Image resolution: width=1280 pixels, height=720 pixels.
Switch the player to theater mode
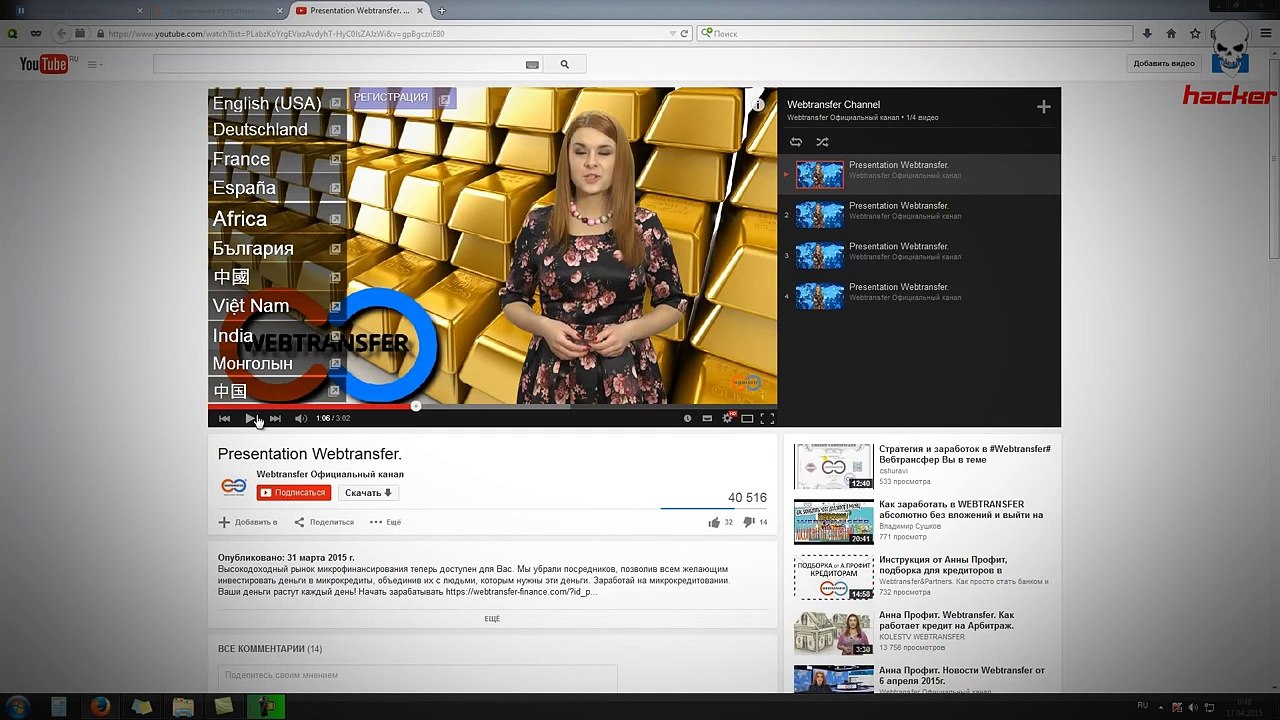747,418
